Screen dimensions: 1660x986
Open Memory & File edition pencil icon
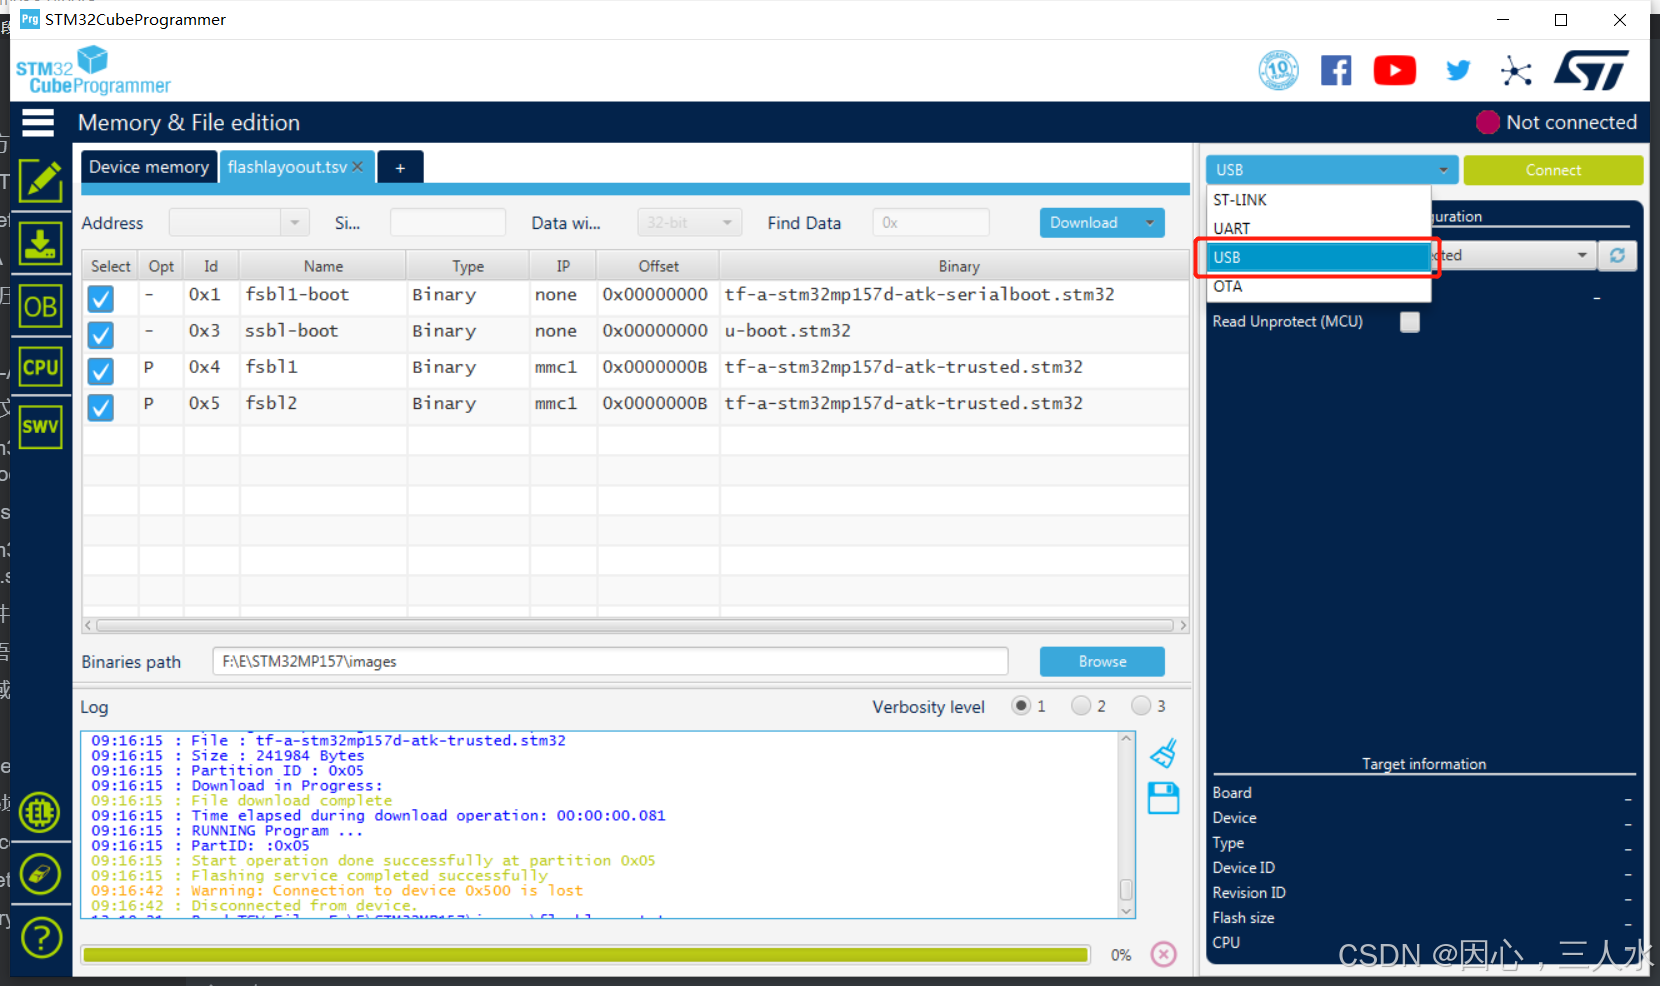[40, 181]
